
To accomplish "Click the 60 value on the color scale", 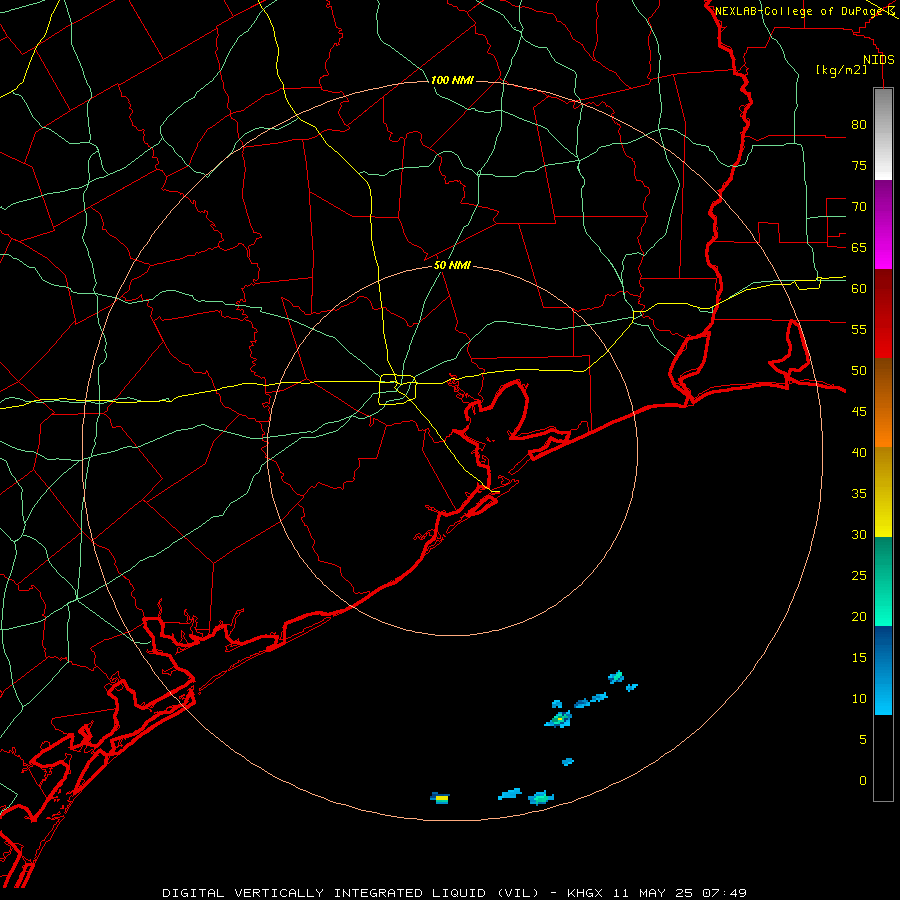I will click(x=859, y=289).
